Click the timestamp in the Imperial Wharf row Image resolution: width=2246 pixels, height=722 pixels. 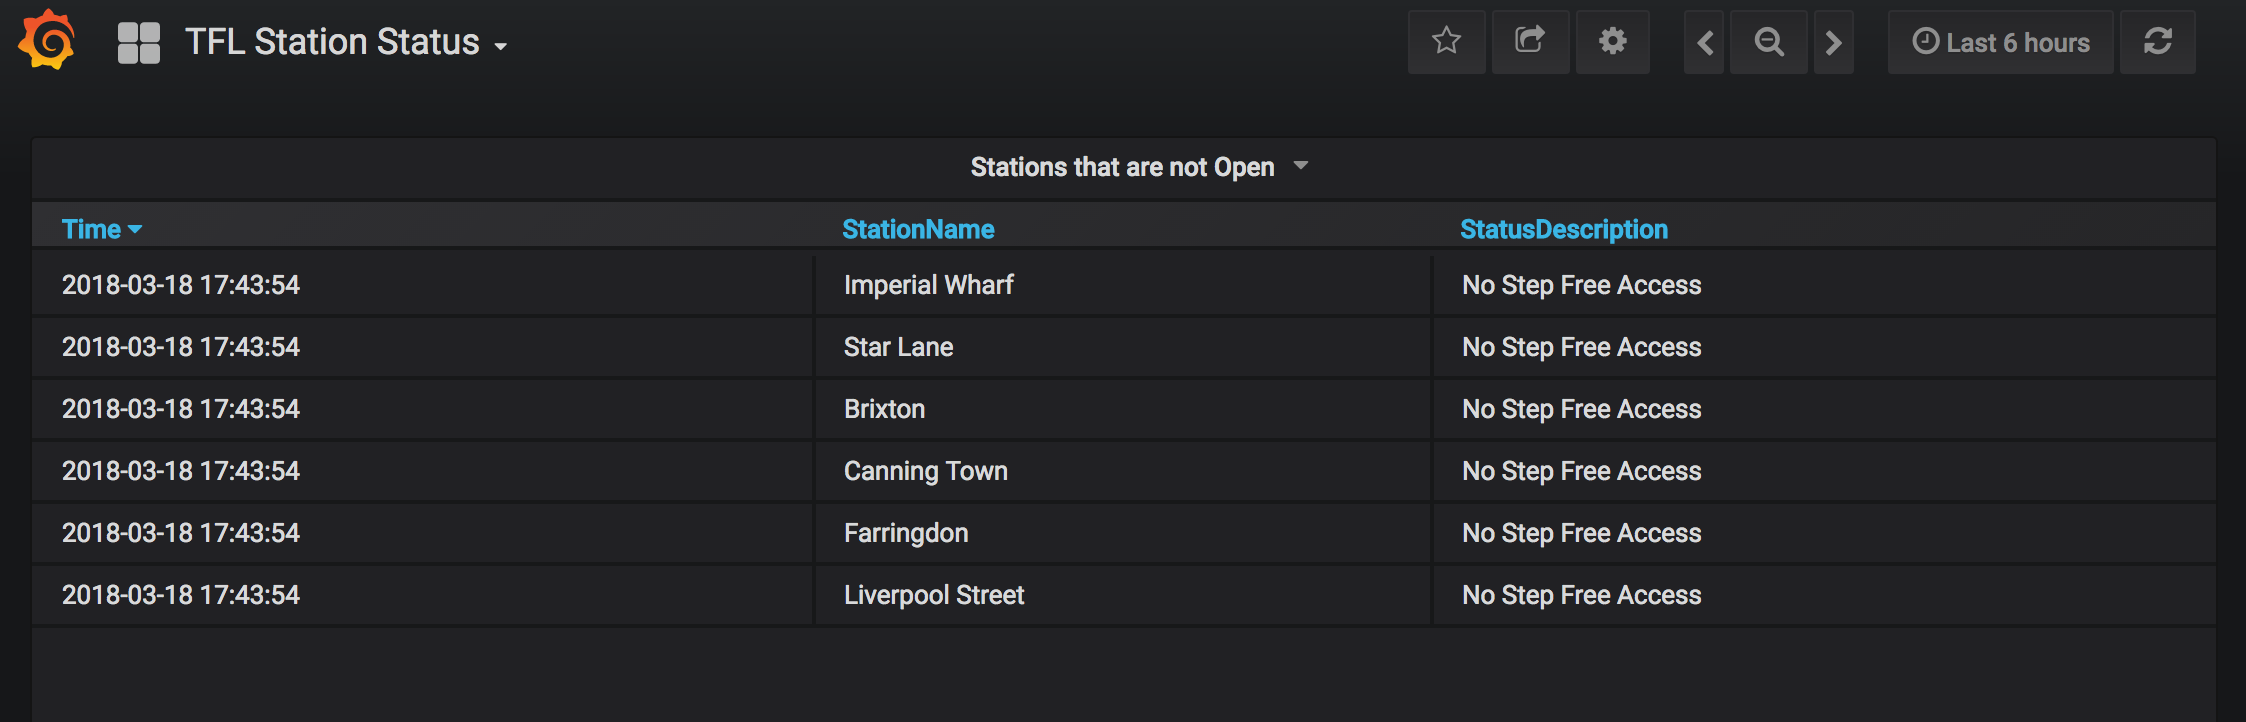(x=181, y=285)
